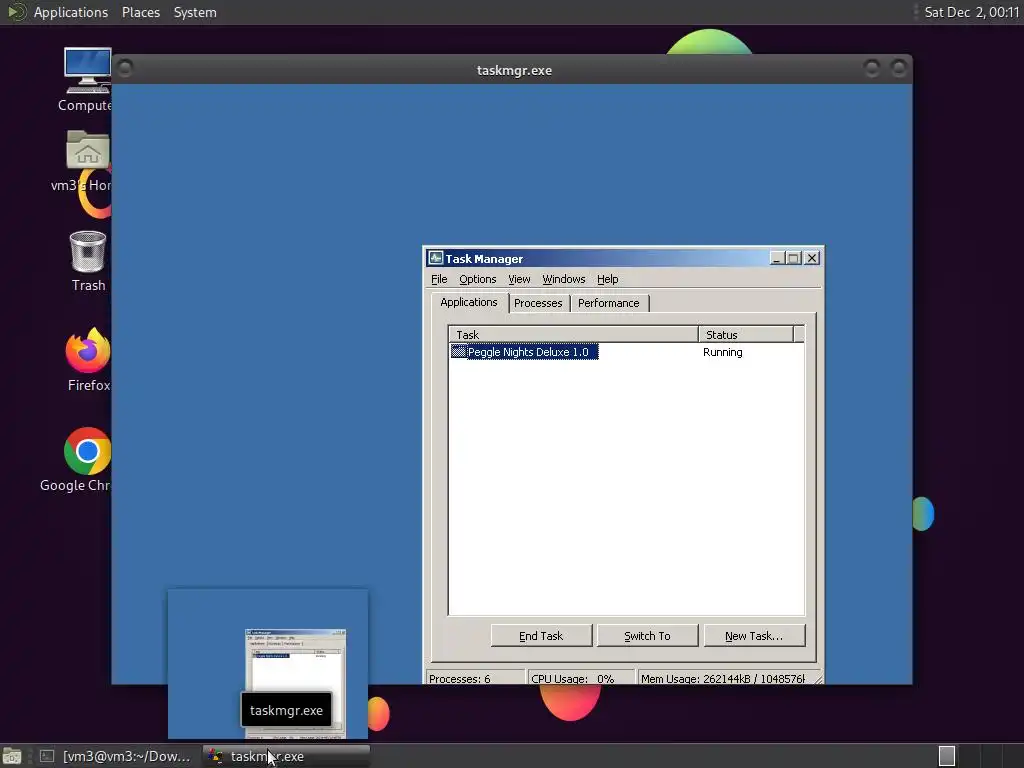The image size is (1024, 768).
Task: Click the taskmgr.exe taskbar button
Action: click(x=286, y=756)
